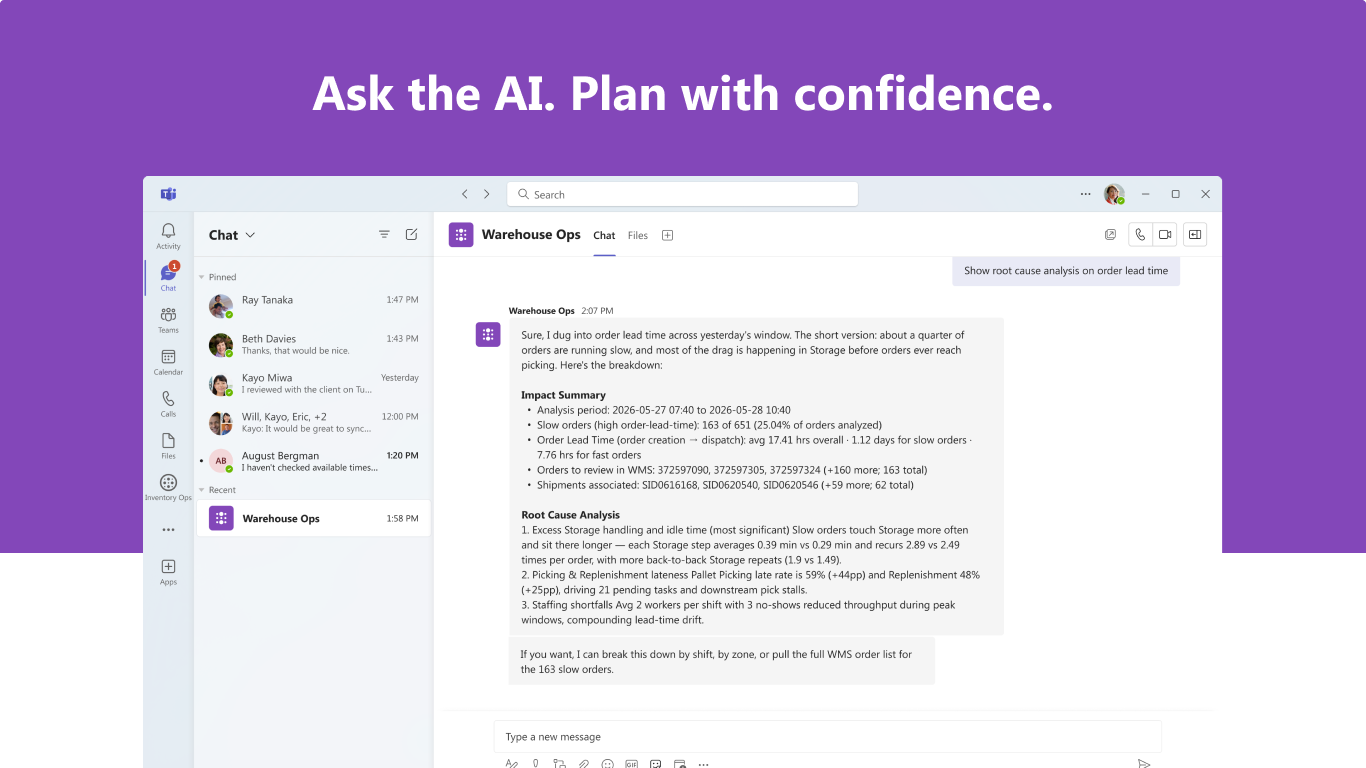Open the GIF picker
Screen dimensions: 1366x768
point(632,764)
